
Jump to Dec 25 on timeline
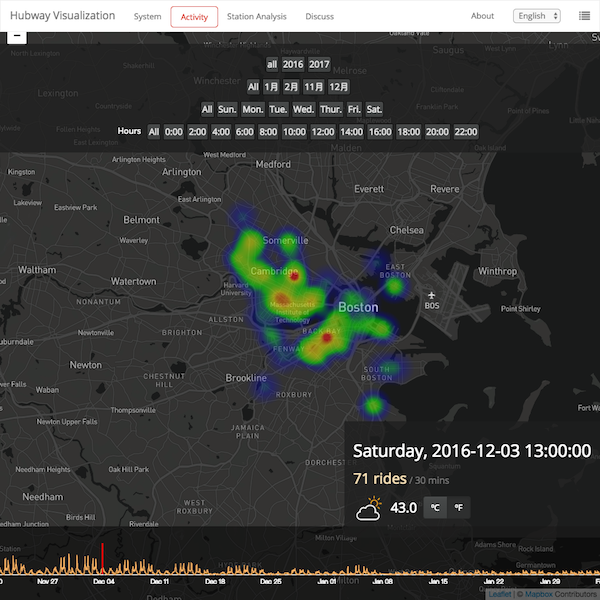click(x=271, y=581)
